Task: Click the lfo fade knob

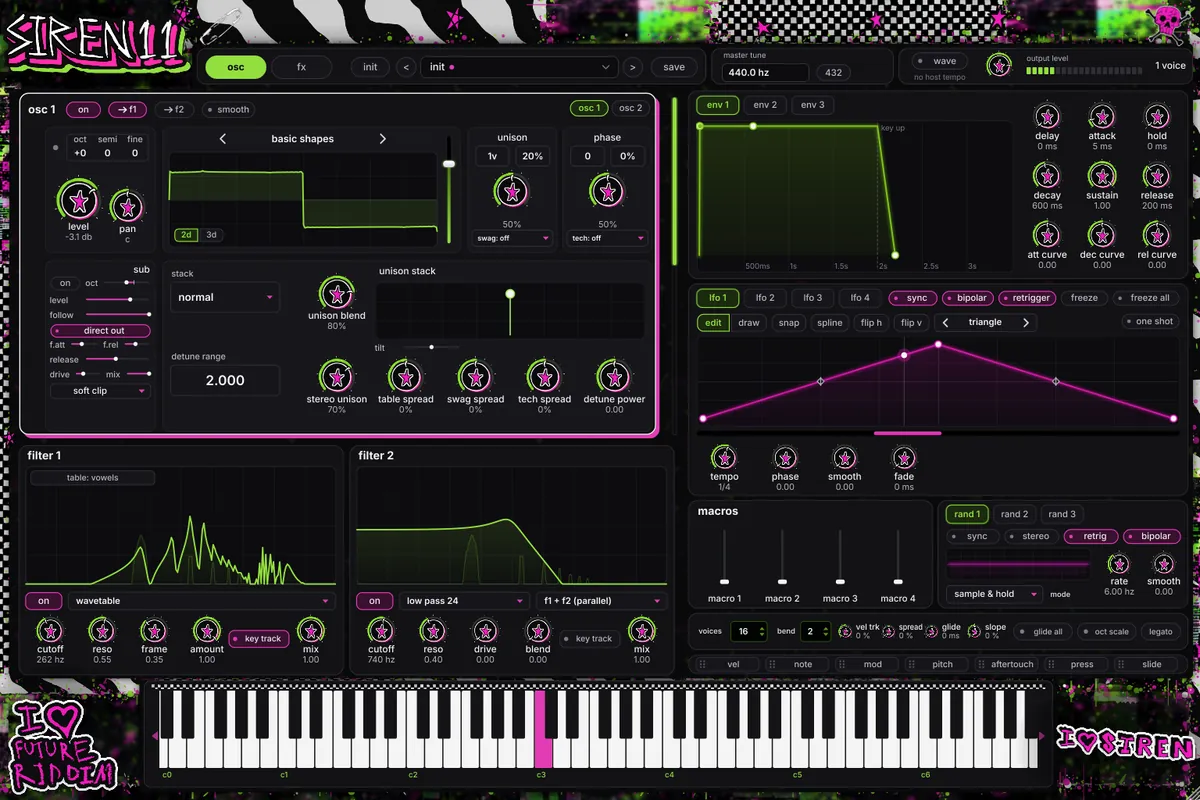Action: tap(904, 458)
